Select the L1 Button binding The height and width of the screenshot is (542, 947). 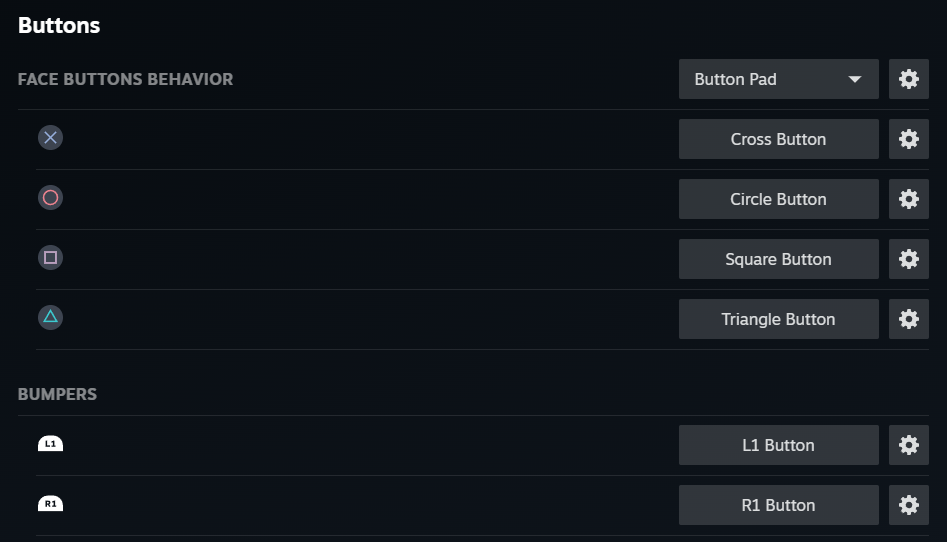pyautogui.click(x=778, y=445)
